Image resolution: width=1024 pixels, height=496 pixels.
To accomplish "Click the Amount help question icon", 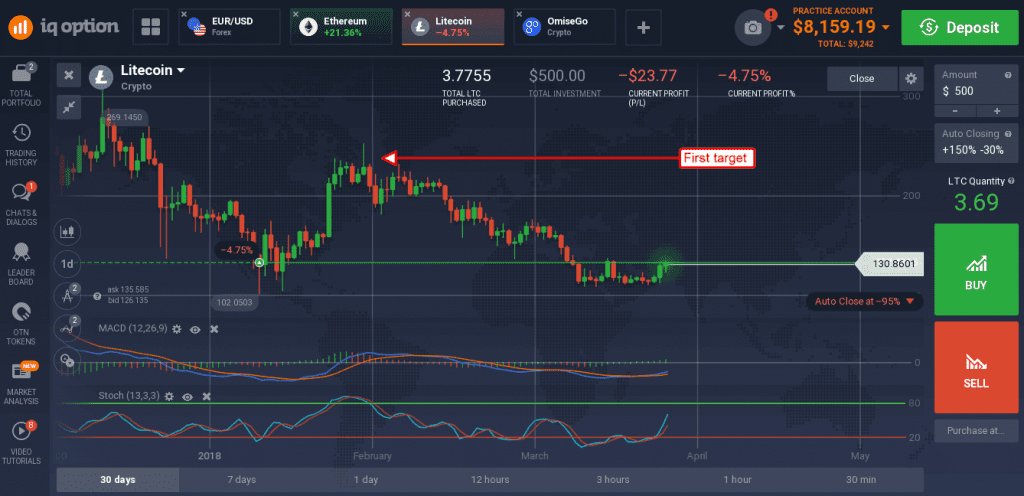I will pos(1008,74).
